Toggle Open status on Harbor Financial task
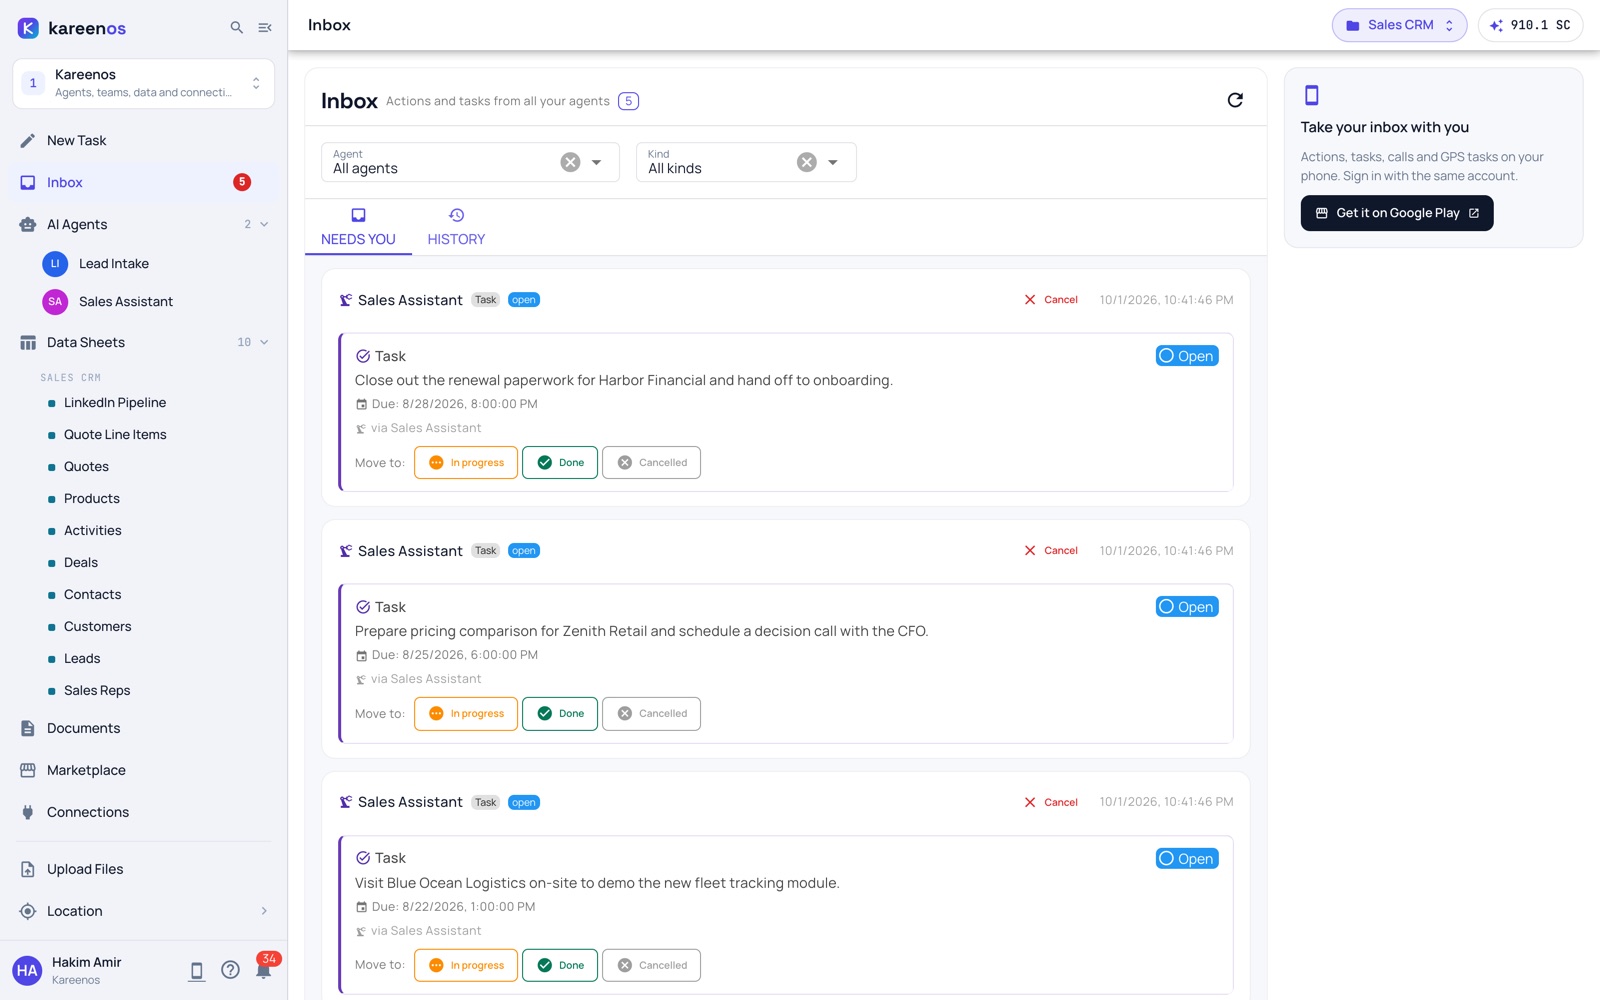The image size is (1600, 1000). 1187,356
